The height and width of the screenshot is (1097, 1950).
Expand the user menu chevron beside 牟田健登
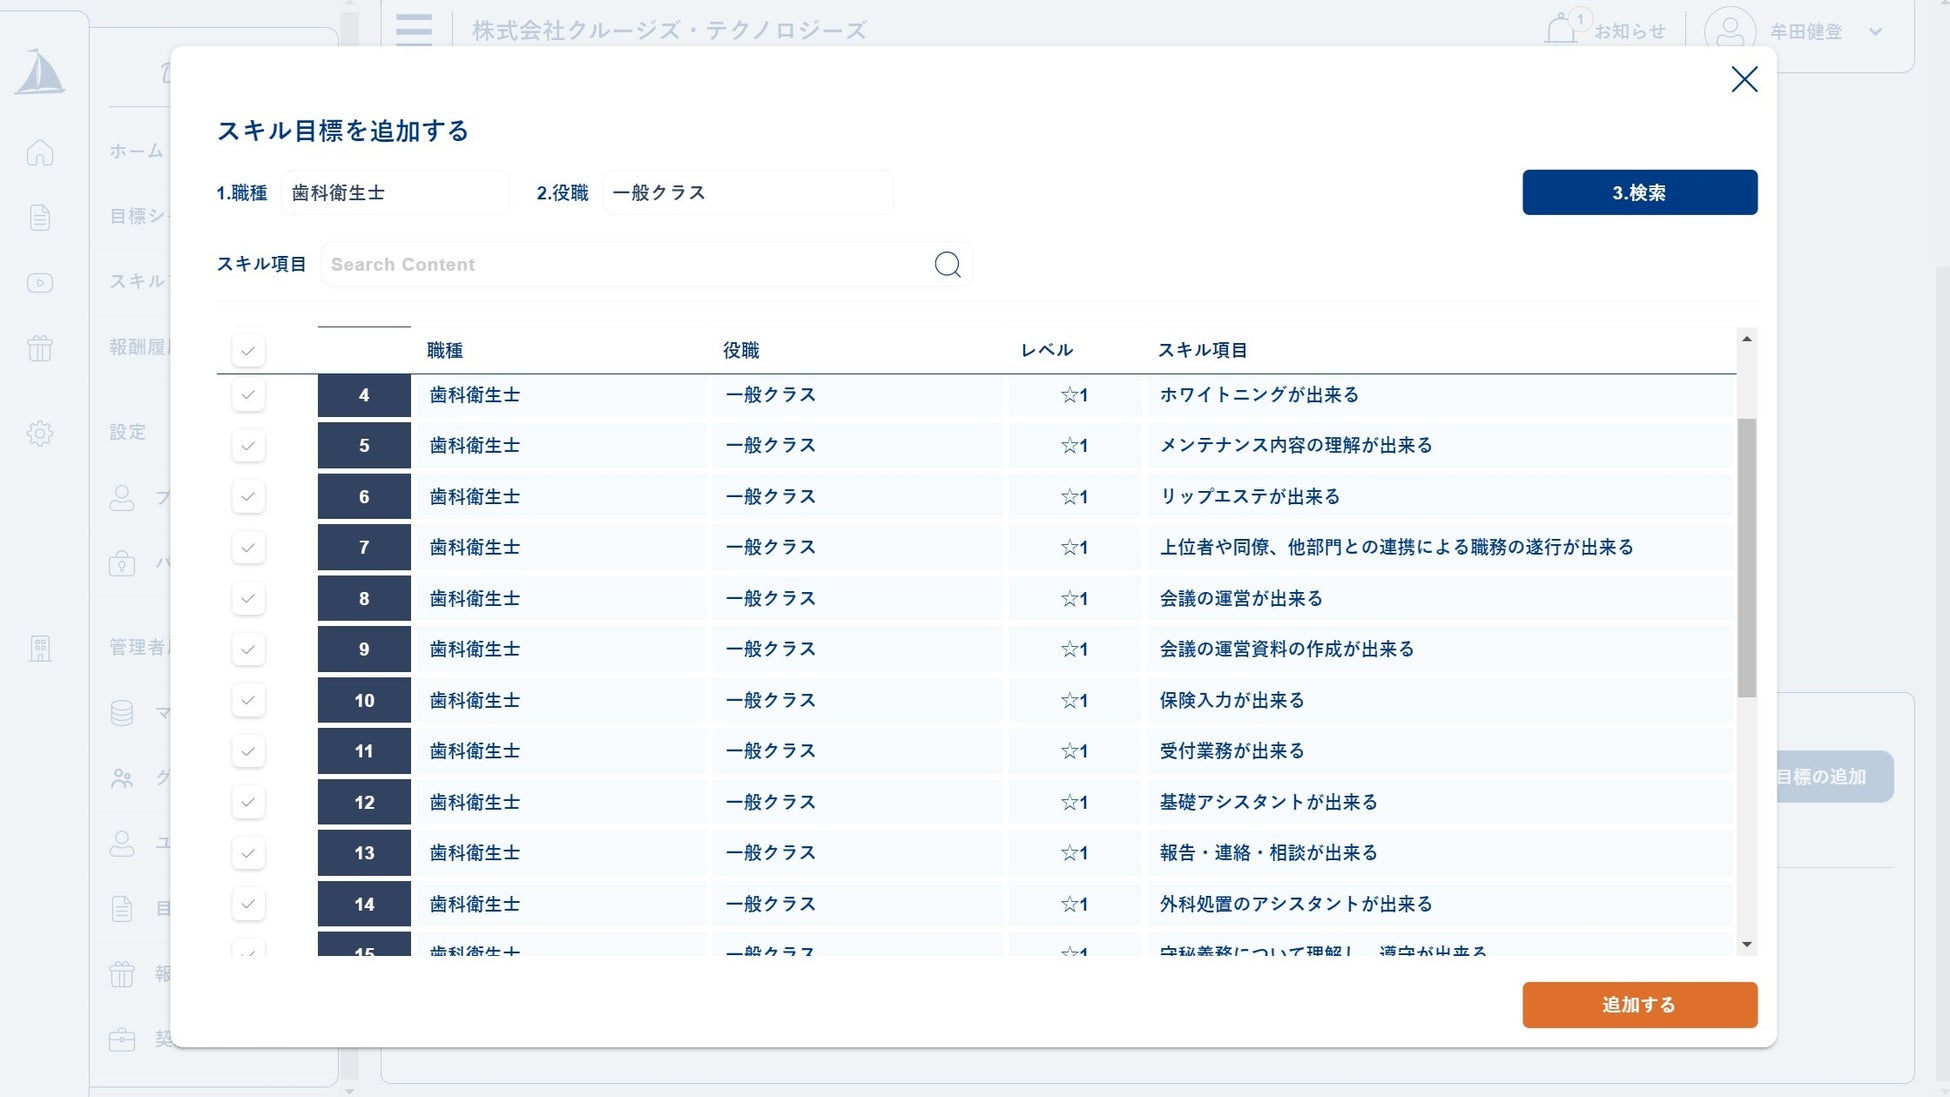pyautogui.click(x=1875, y=31)
